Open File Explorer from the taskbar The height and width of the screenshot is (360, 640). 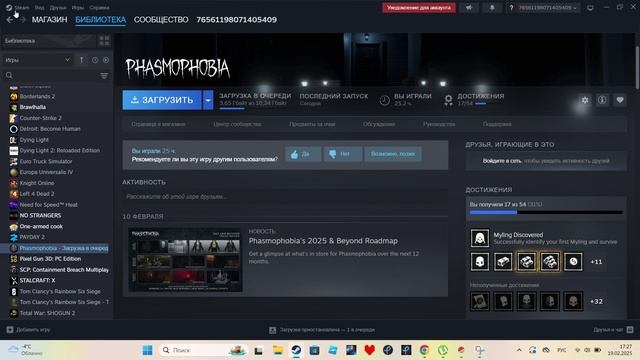[278, 350]
